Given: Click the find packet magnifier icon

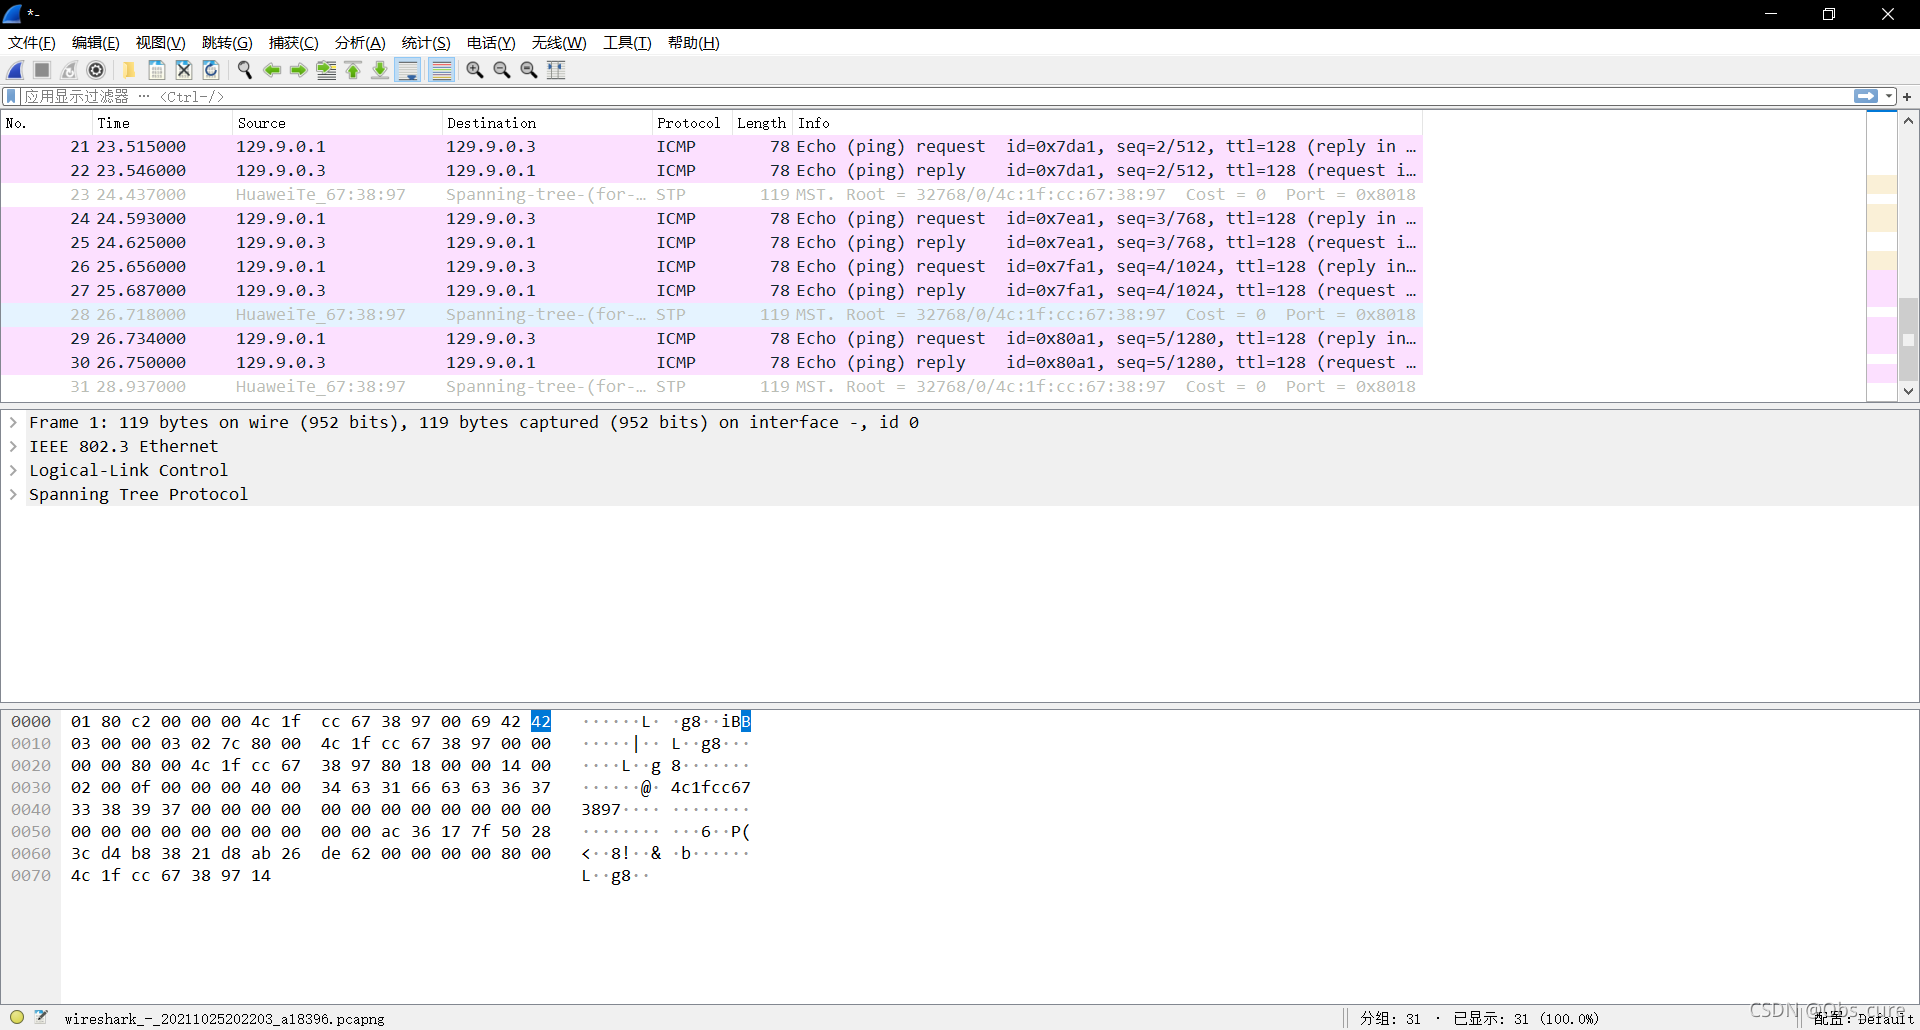Looking at the screenshot, I should (244, 70).
